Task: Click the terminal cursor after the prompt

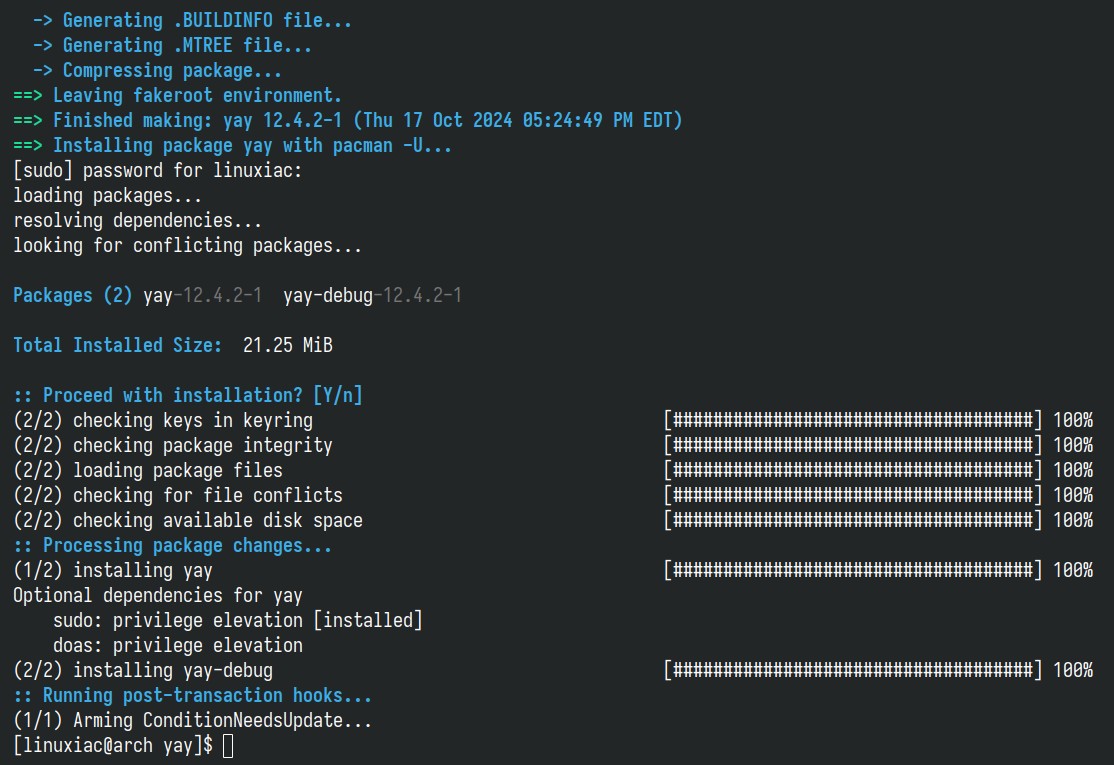Action: tap(228, 746)
